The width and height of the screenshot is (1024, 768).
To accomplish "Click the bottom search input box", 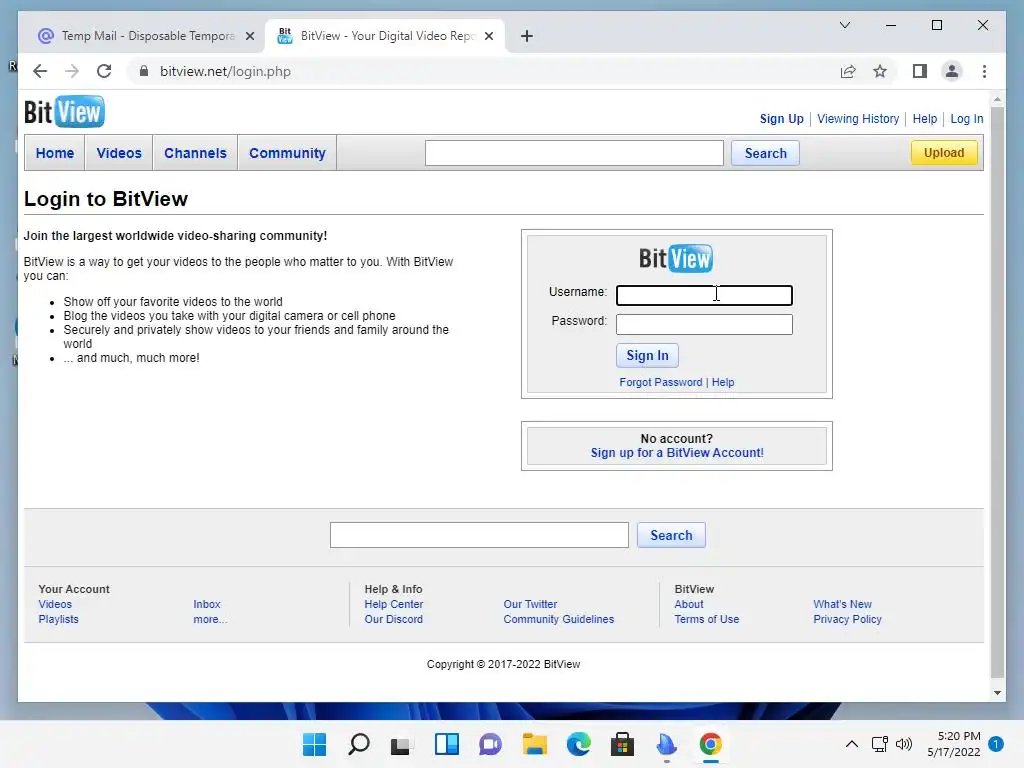I will (x=479, y=536).
